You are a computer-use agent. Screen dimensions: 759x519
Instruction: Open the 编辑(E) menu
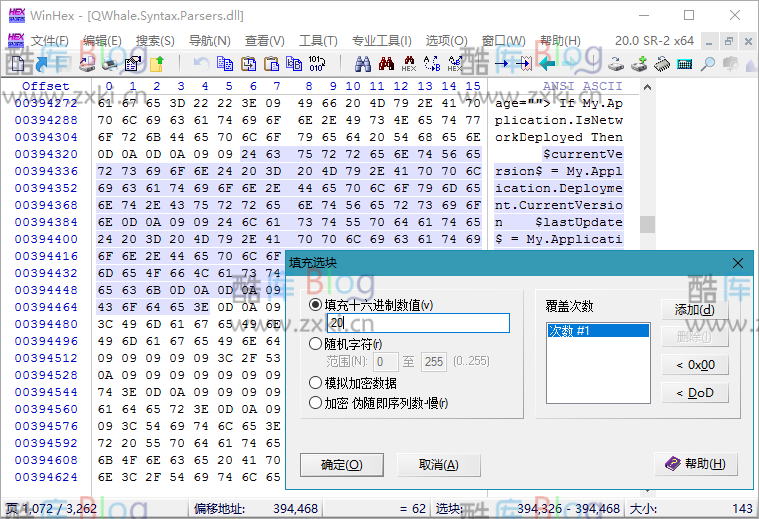[102, 41]
